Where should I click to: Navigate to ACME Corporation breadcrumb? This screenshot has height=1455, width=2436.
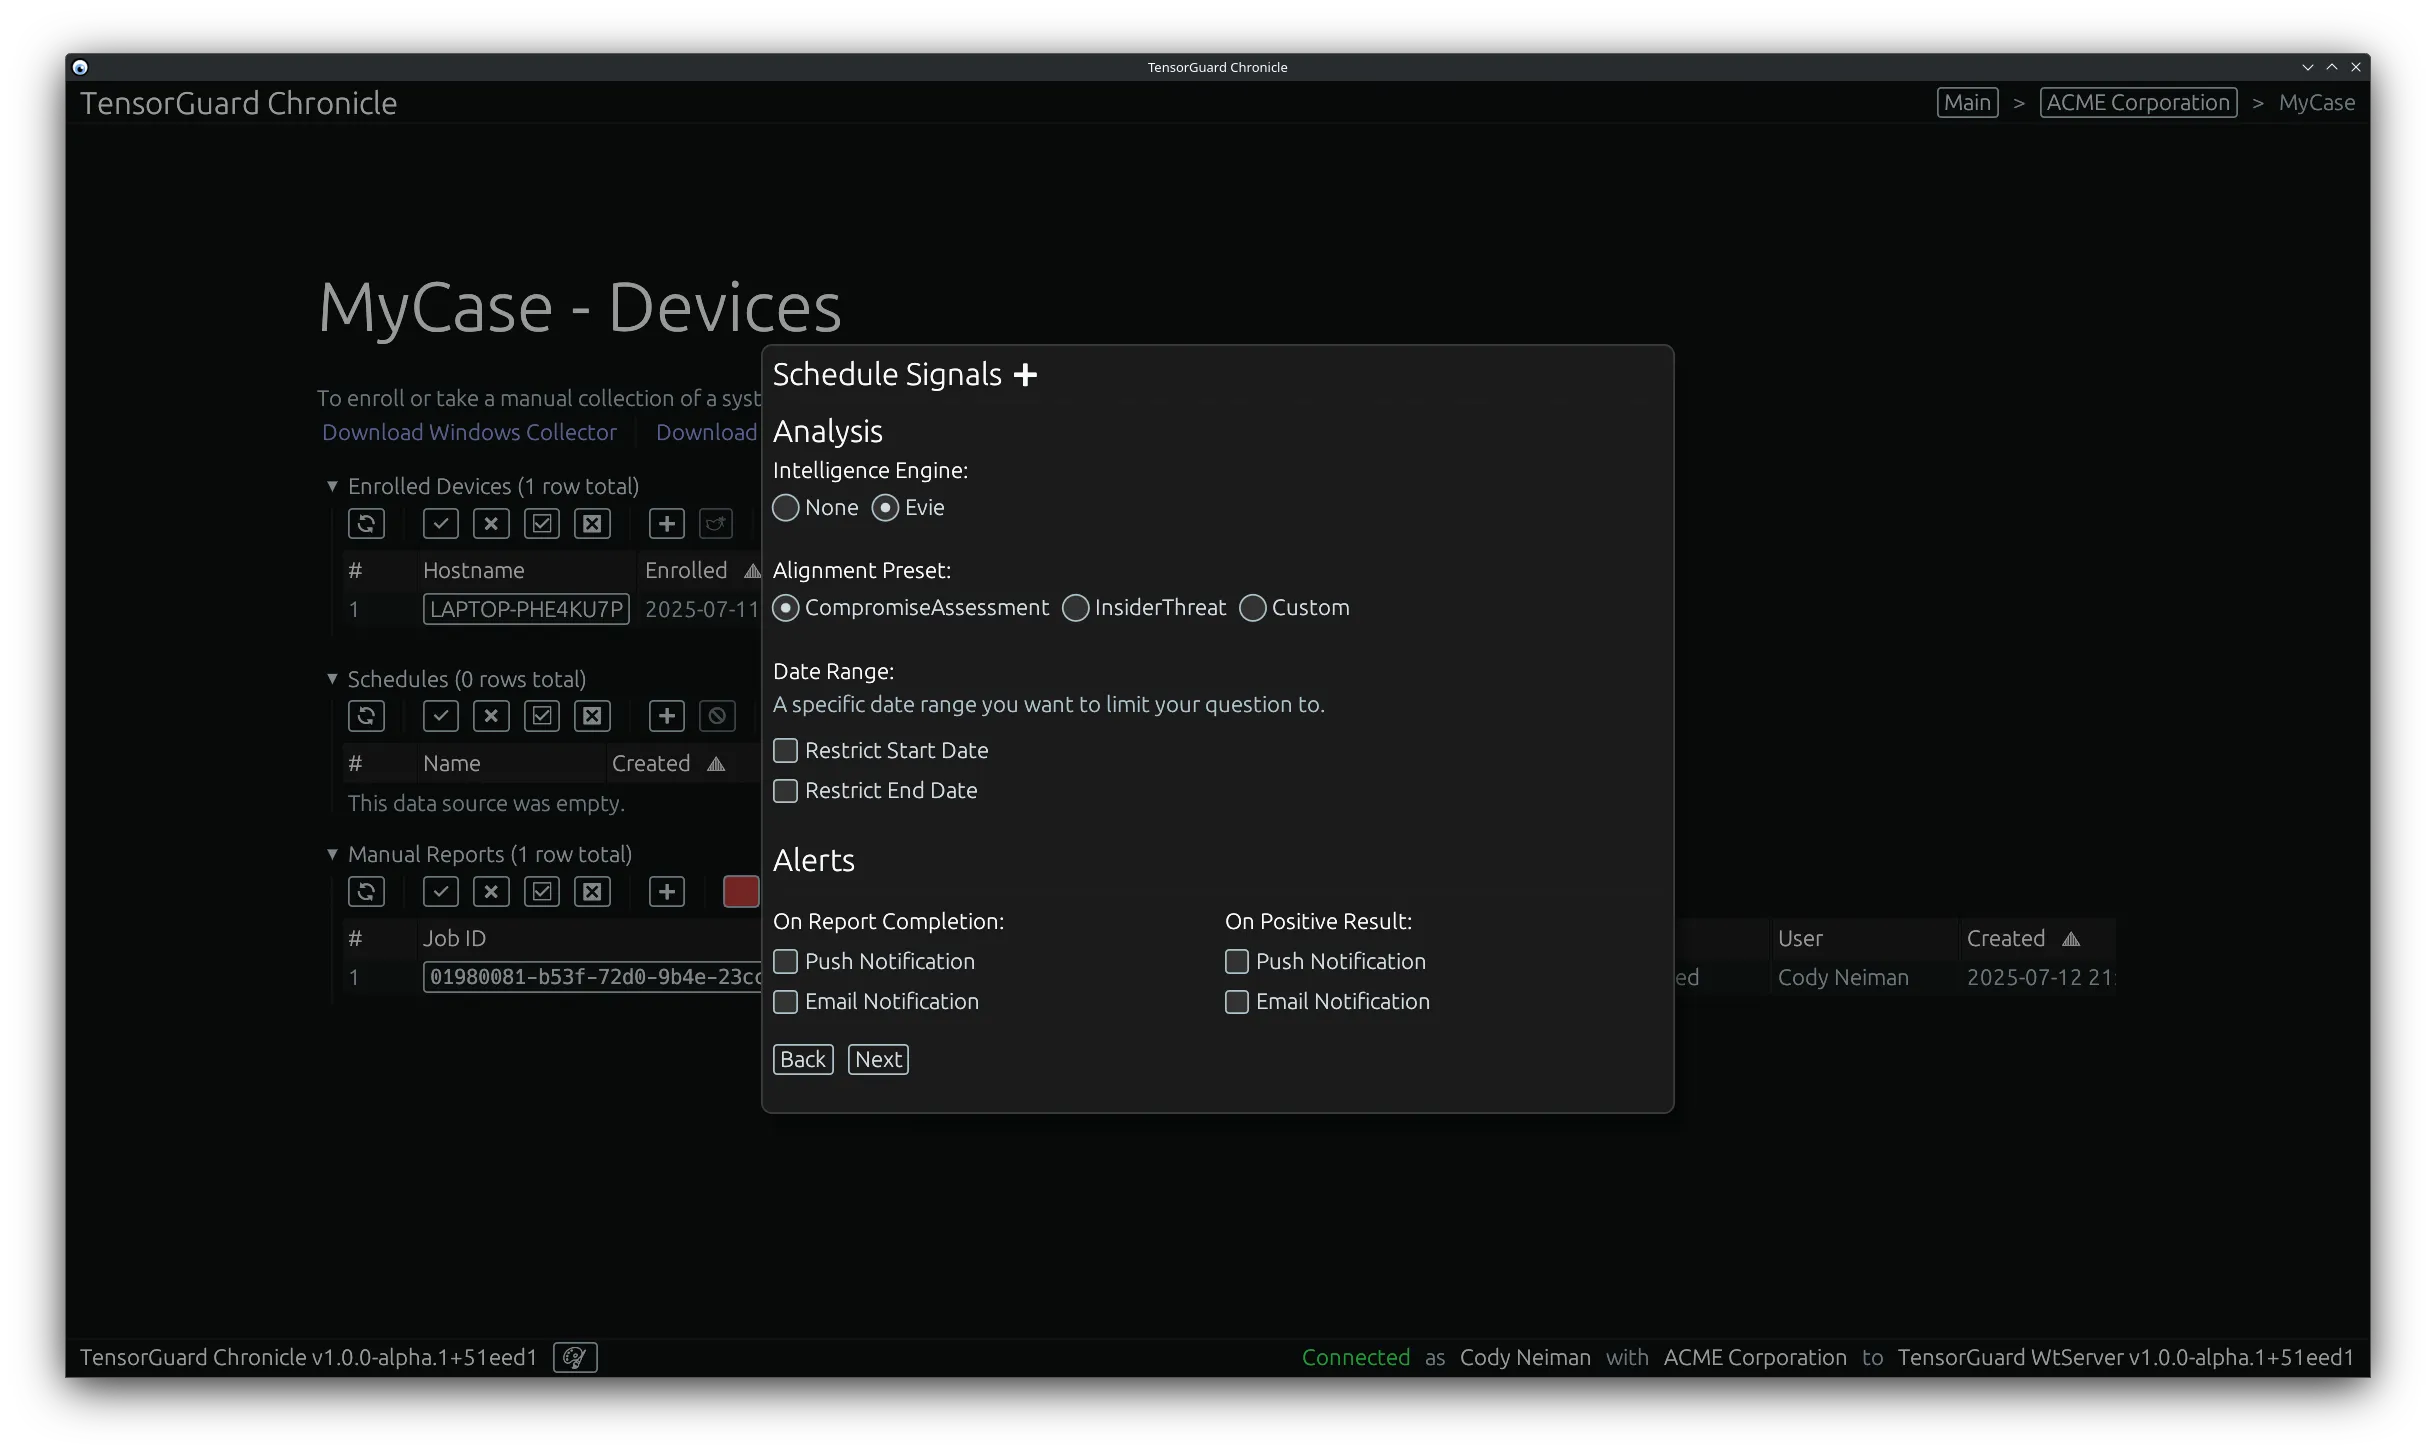point(2138,102)
